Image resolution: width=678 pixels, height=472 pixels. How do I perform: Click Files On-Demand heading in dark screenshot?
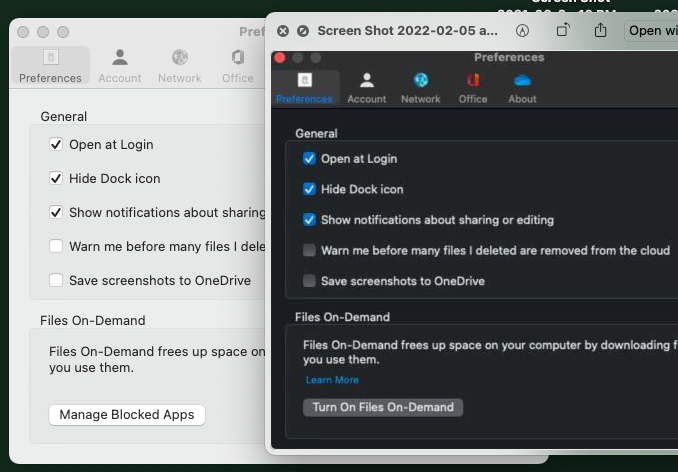click(x=342, y=317)
